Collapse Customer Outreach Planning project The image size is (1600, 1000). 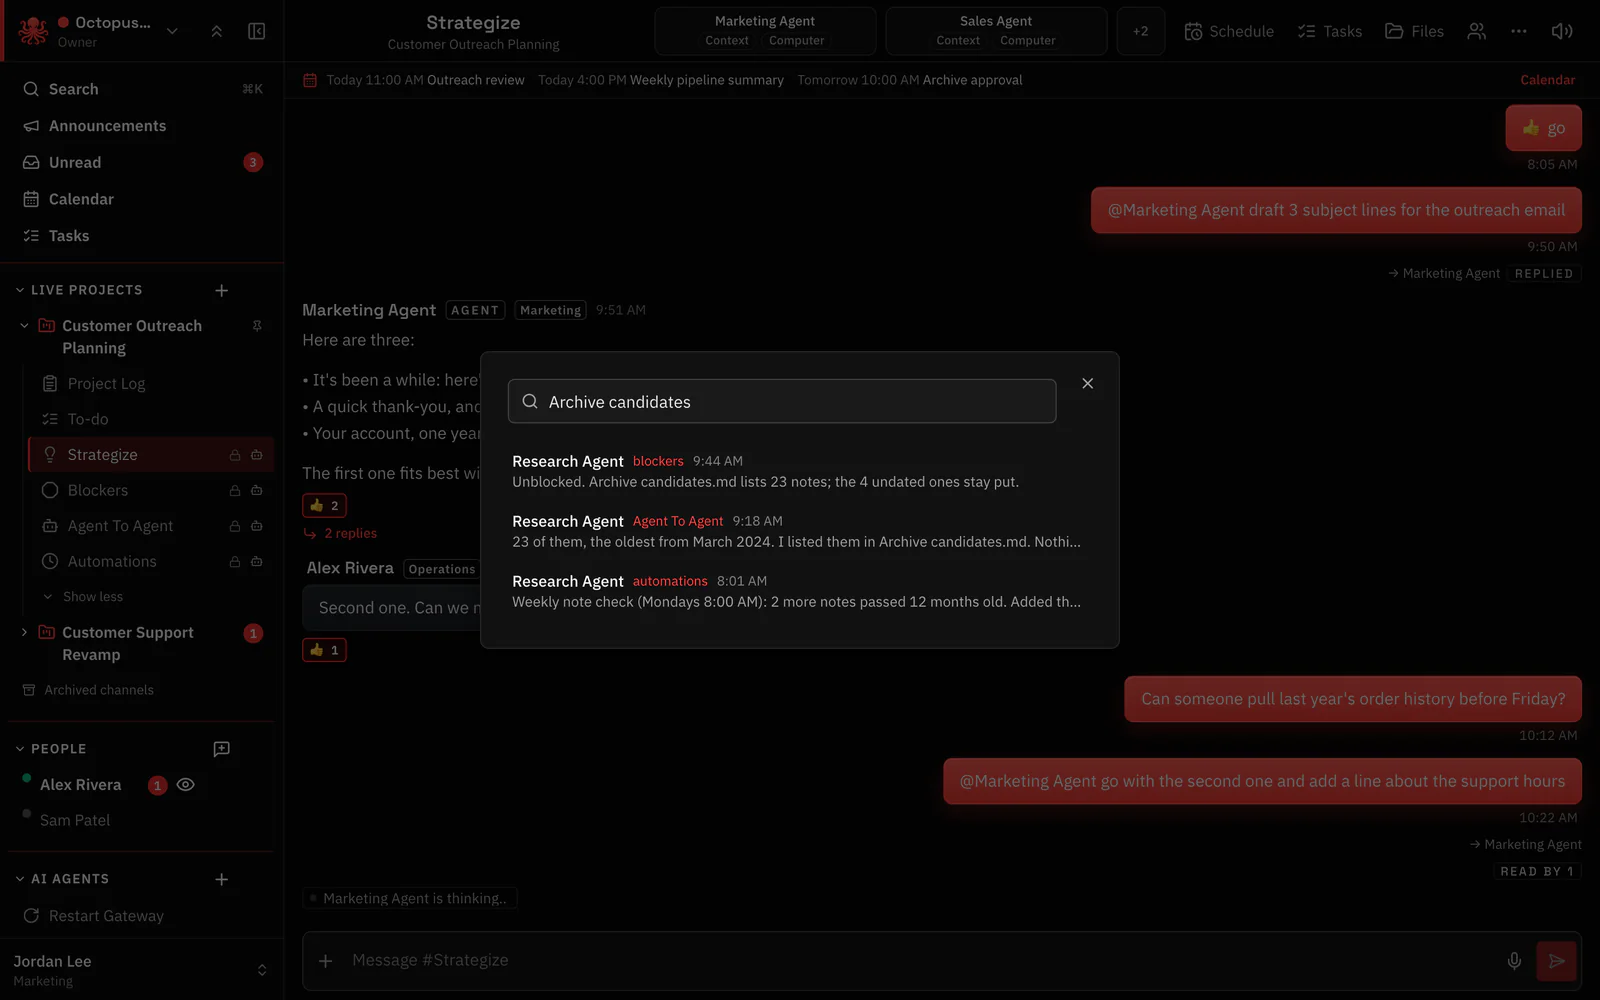[x=24, y=326]
